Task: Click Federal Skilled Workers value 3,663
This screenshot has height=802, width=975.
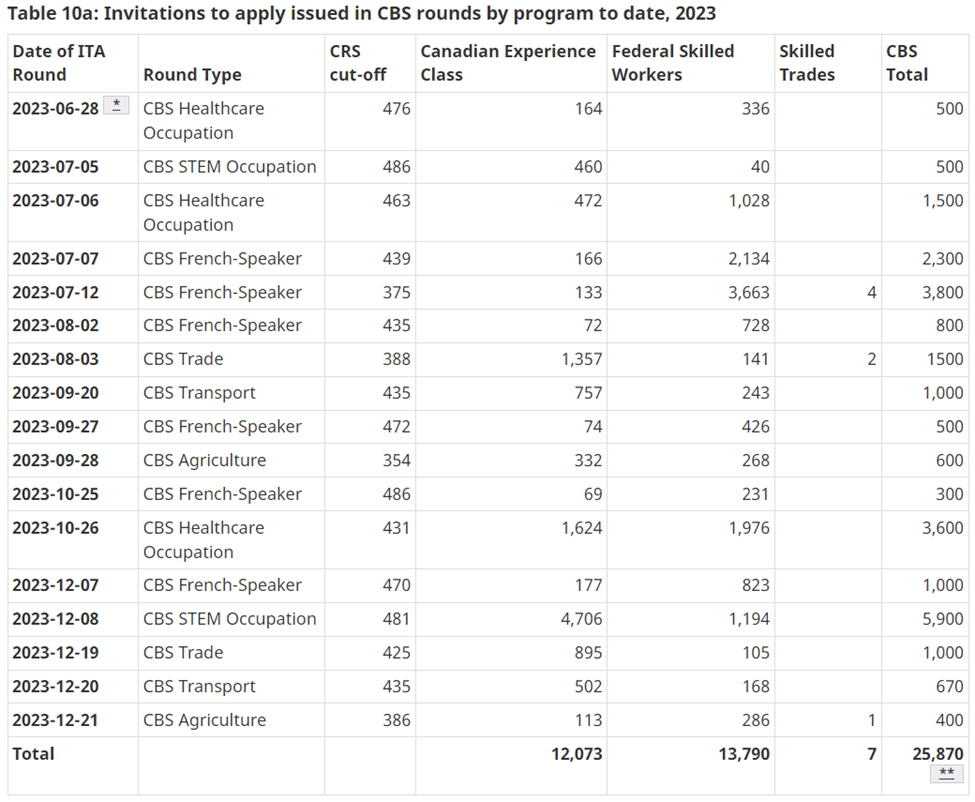Action: [x=749, y=292]
